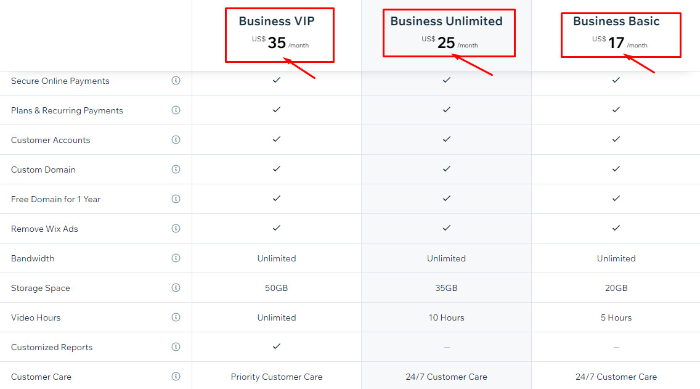The width and height of the screenshot is (700, 389).
Task: Click info icon next to Free Domain for 1 Year
Action: pos(176,199)
